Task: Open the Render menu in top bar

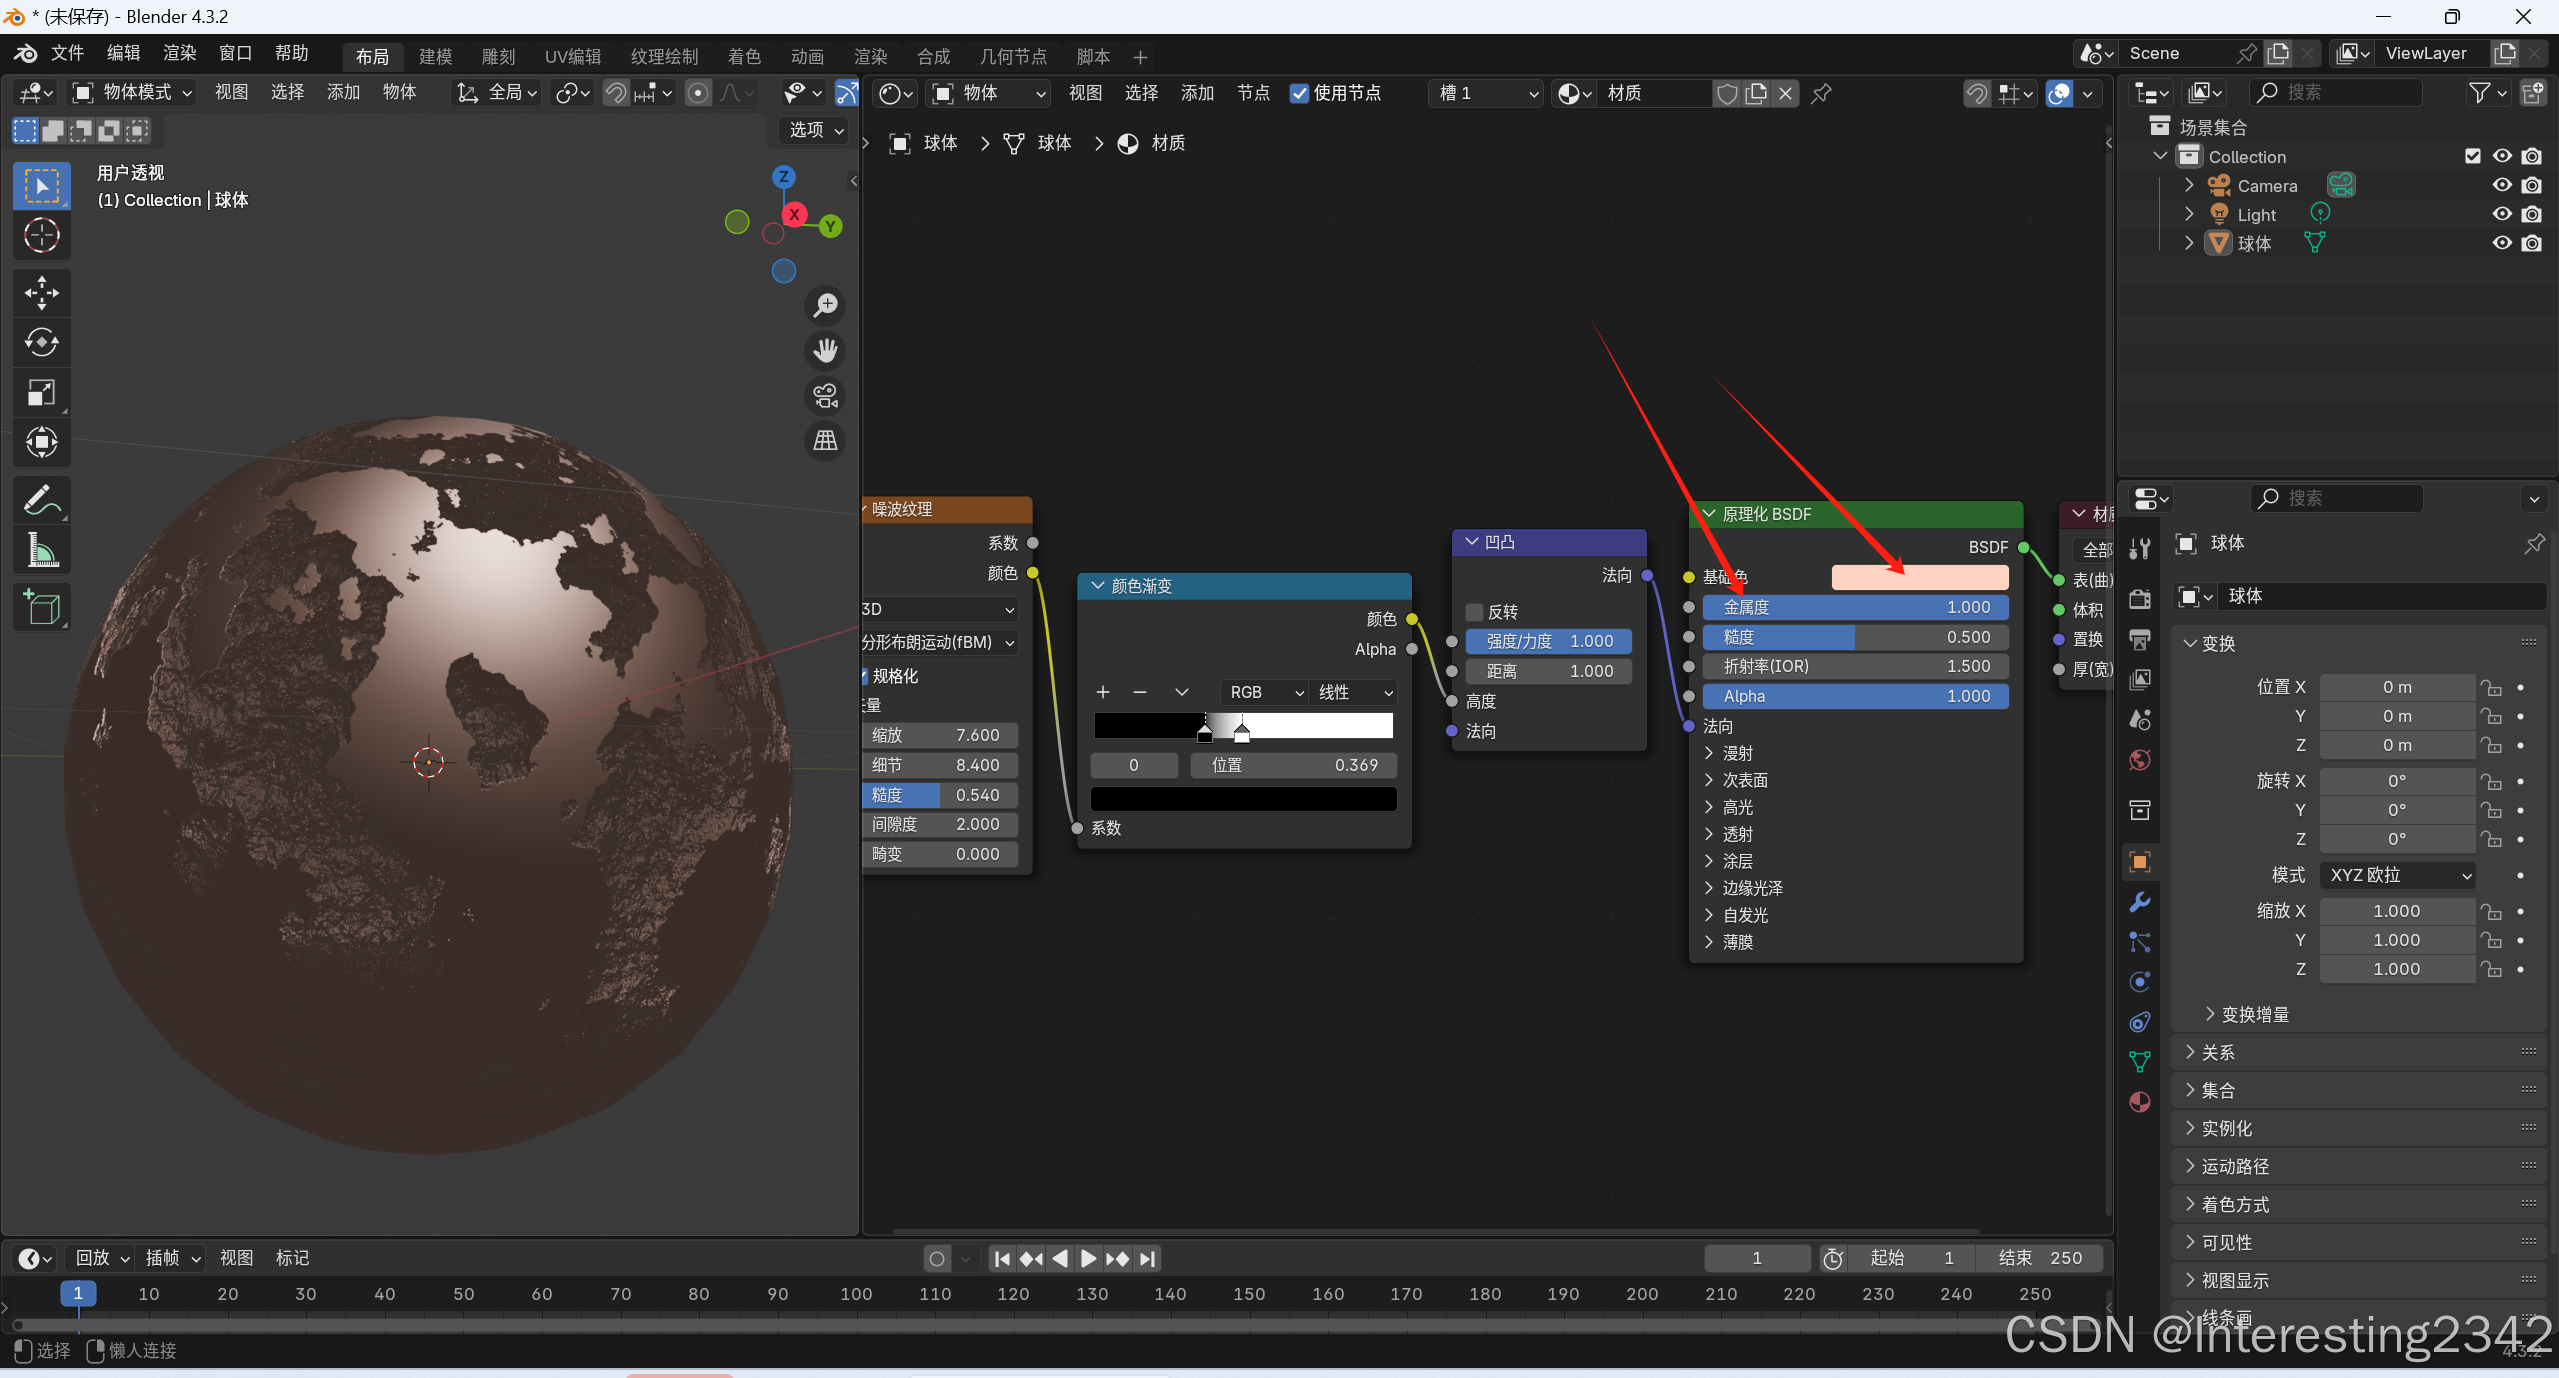Action: 179,53
